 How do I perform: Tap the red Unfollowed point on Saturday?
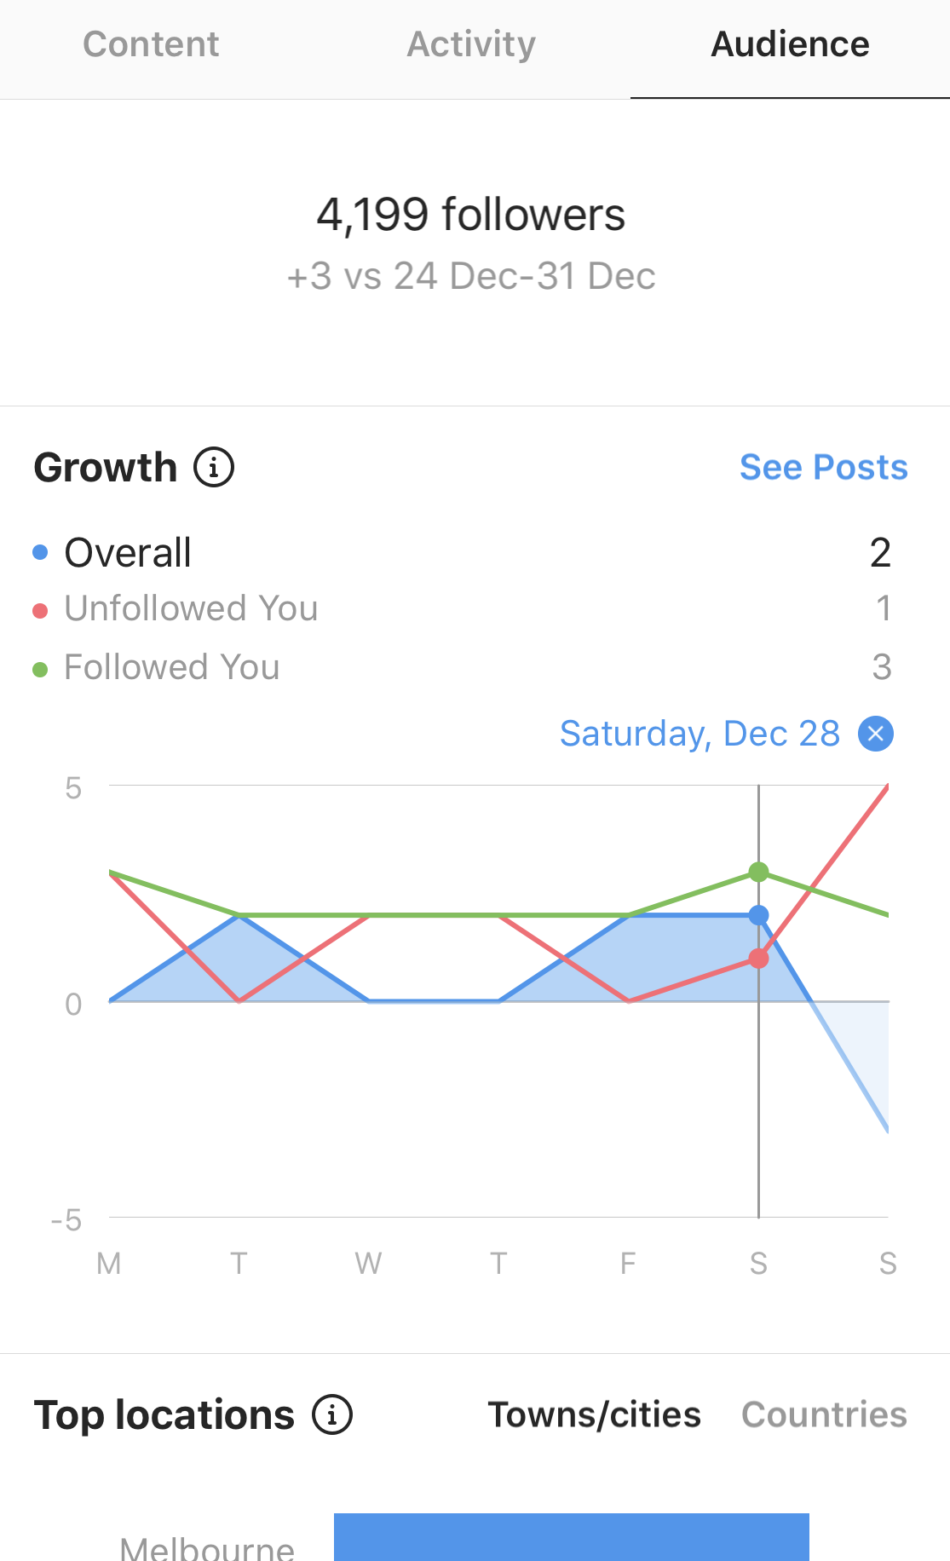[x=759, y=958]
